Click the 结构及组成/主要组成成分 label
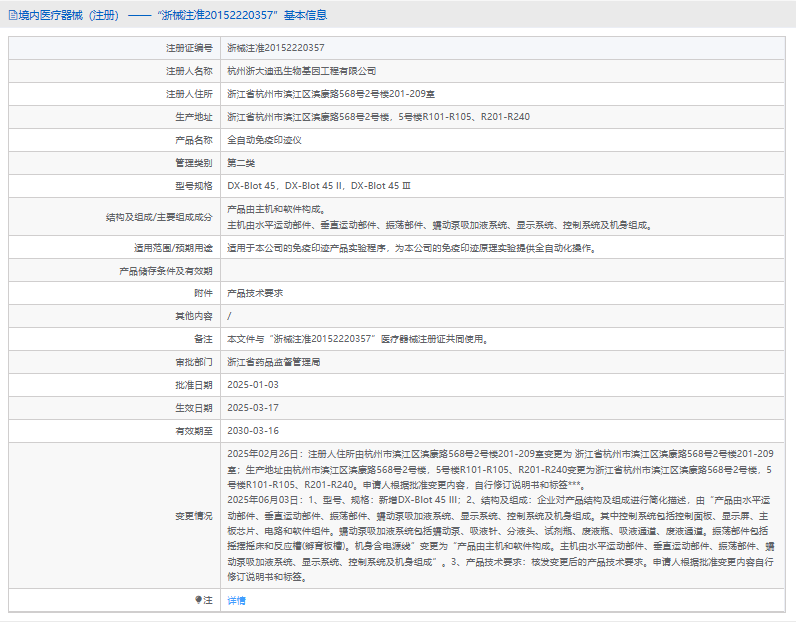796x622 pixels. point(159,217)
